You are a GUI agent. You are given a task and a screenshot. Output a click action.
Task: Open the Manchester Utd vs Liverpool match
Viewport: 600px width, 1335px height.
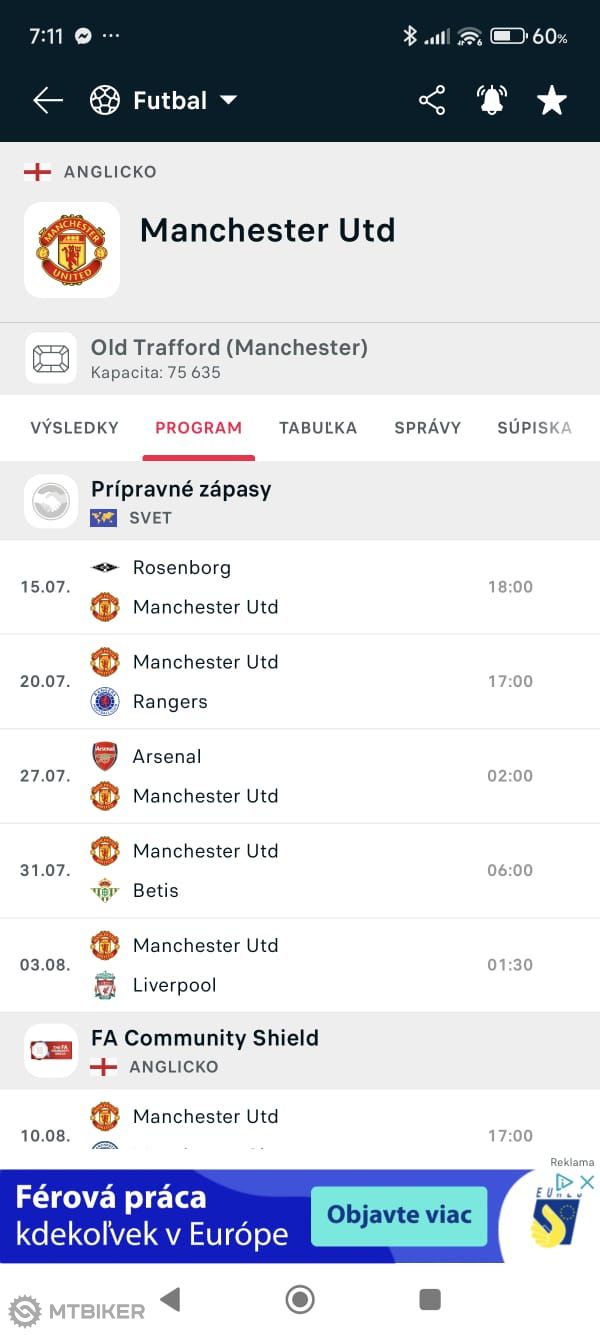click(x=300, y=965)
